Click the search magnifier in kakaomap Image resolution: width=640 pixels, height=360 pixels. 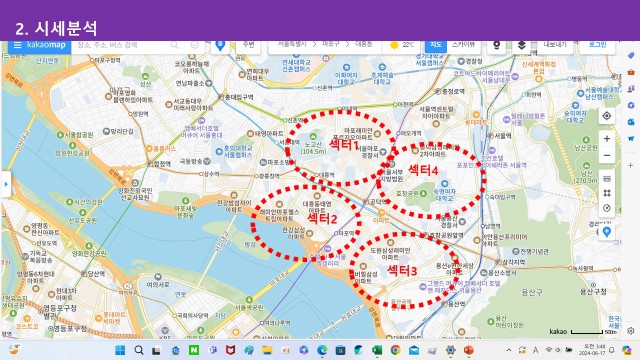pyautogui.click(x=174, y=45)
